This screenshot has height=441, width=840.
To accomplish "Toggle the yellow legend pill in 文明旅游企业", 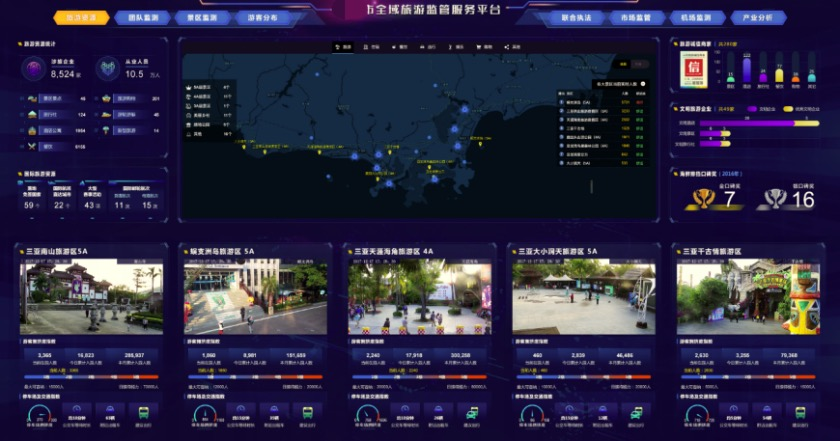I will [787, 108].
